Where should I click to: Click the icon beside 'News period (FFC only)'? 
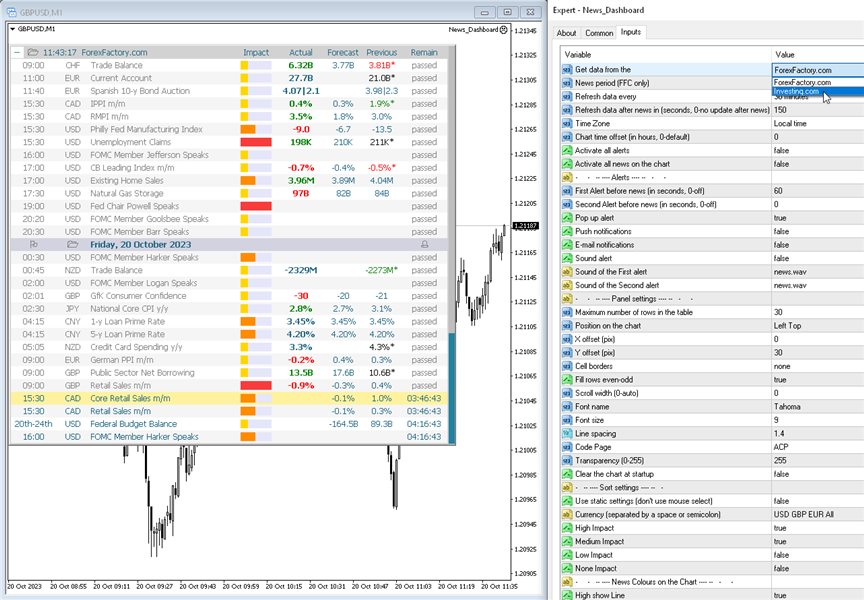567,83
